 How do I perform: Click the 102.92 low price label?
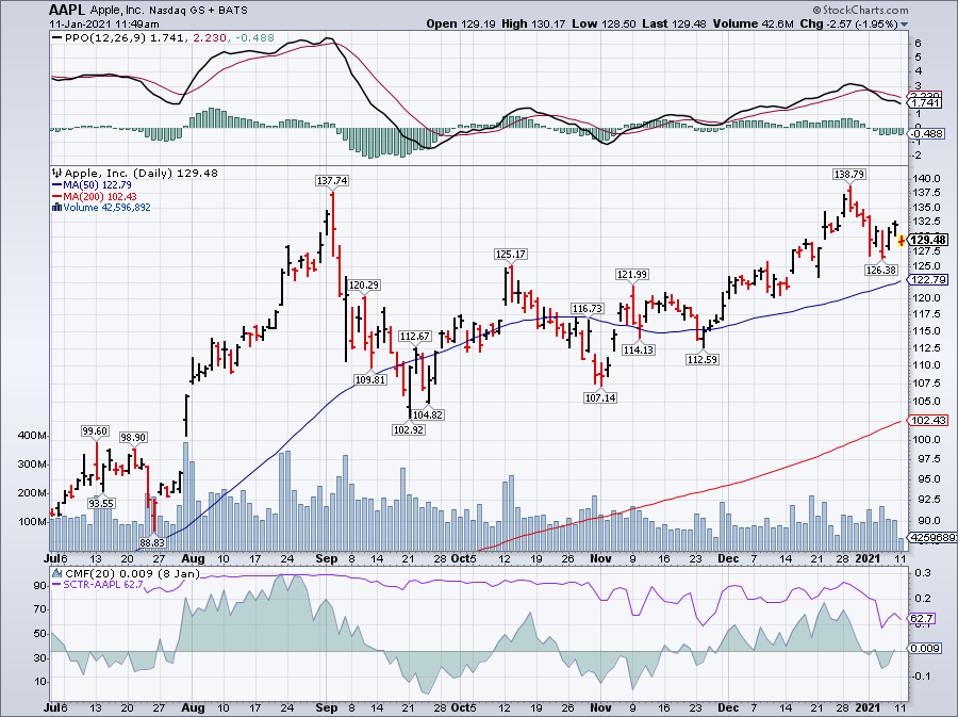[409, 429]
